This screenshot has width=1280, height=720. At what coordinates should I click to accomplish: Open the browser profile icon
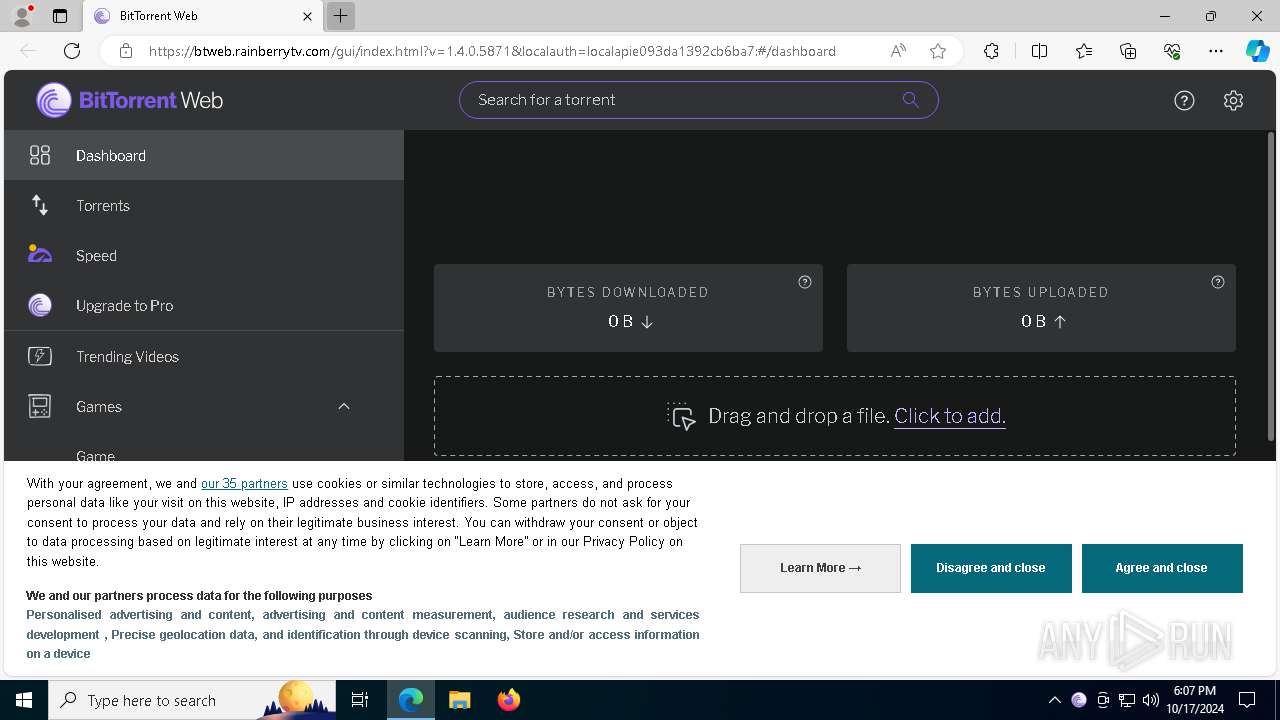22,16
